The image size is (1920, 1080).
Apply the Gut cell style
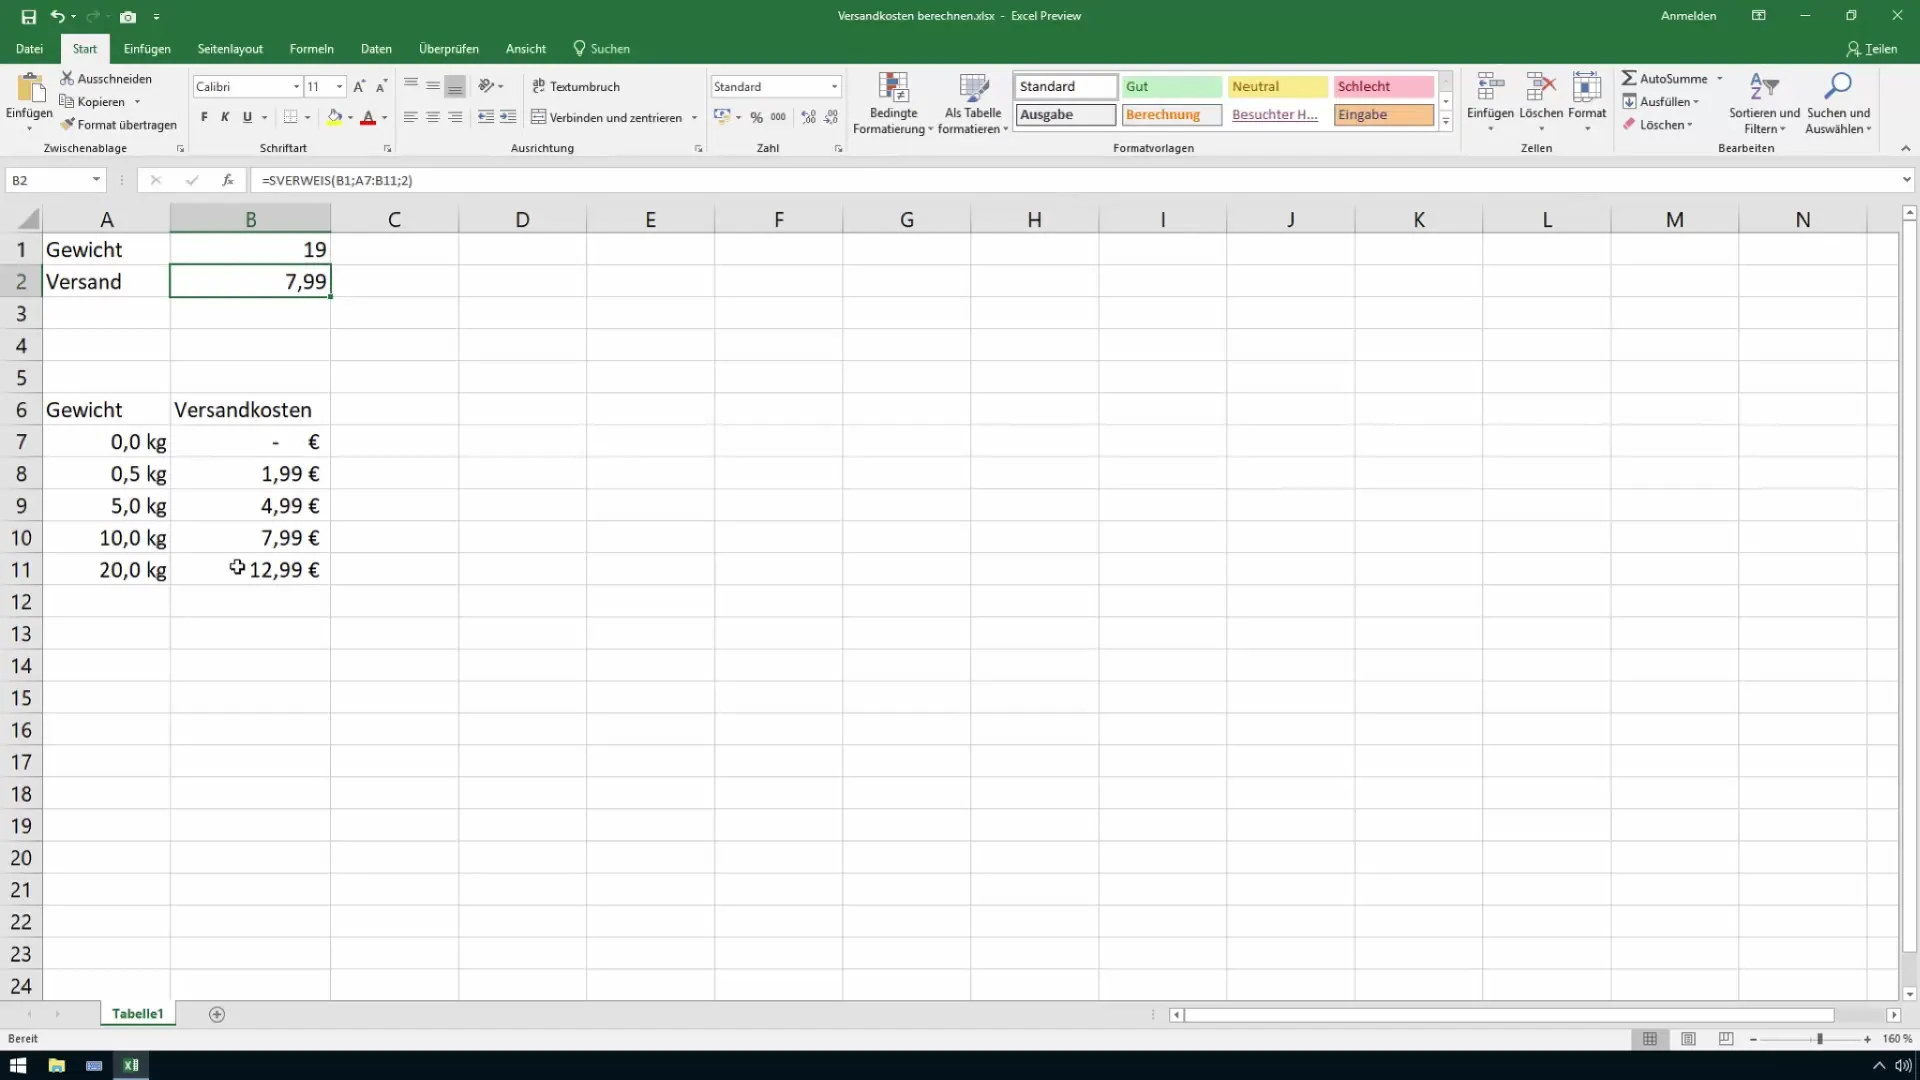1171,86
